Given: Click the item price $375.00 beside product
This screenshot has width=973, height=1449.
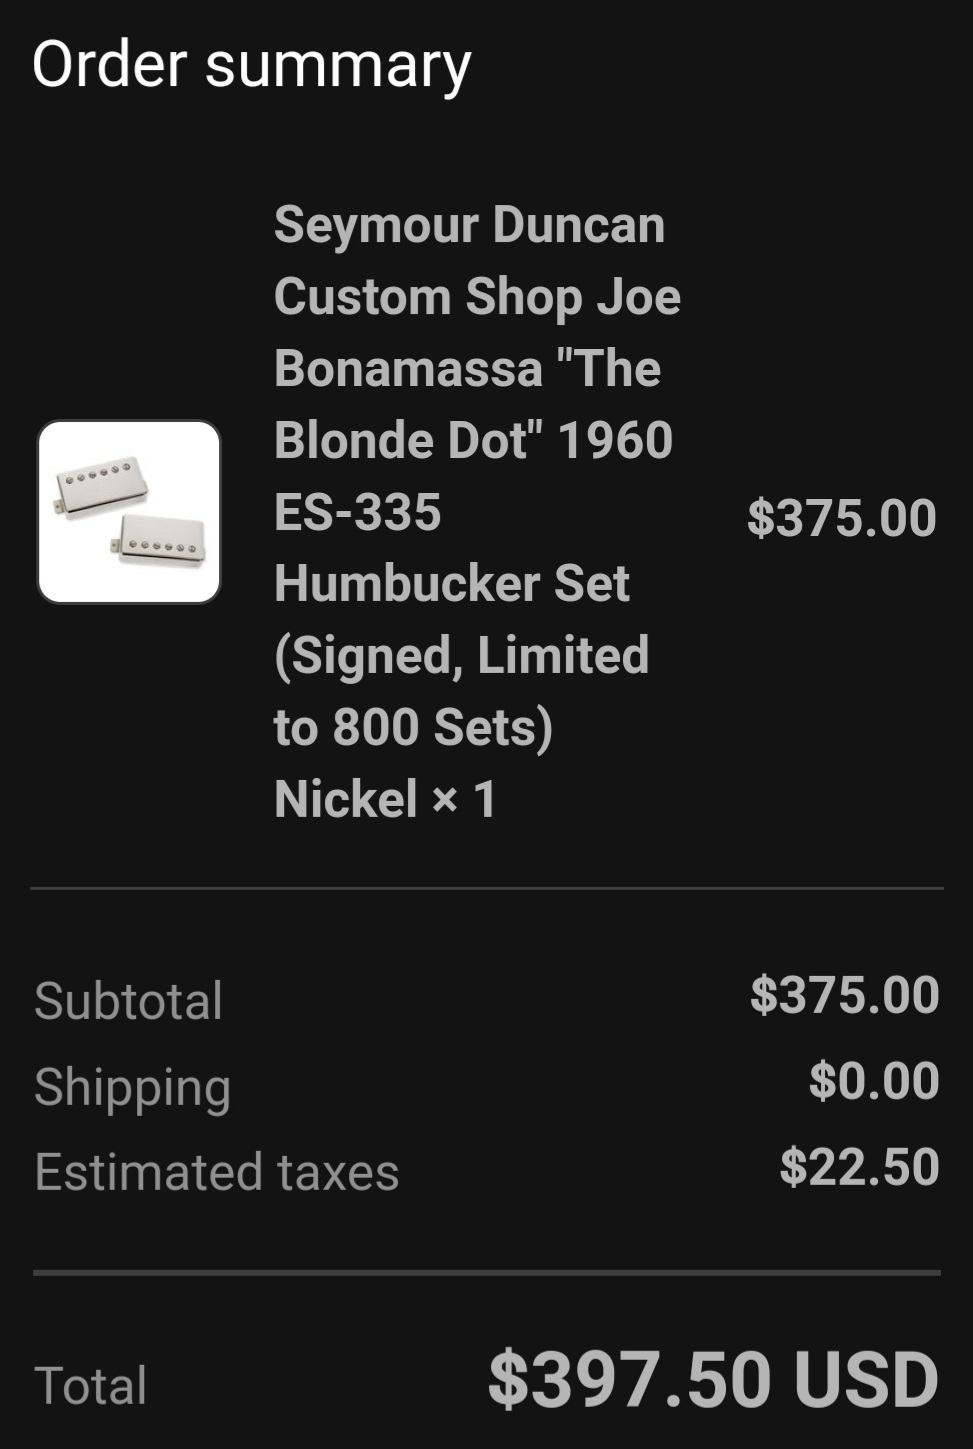Looking at the screenshot, I should point(841,518).
